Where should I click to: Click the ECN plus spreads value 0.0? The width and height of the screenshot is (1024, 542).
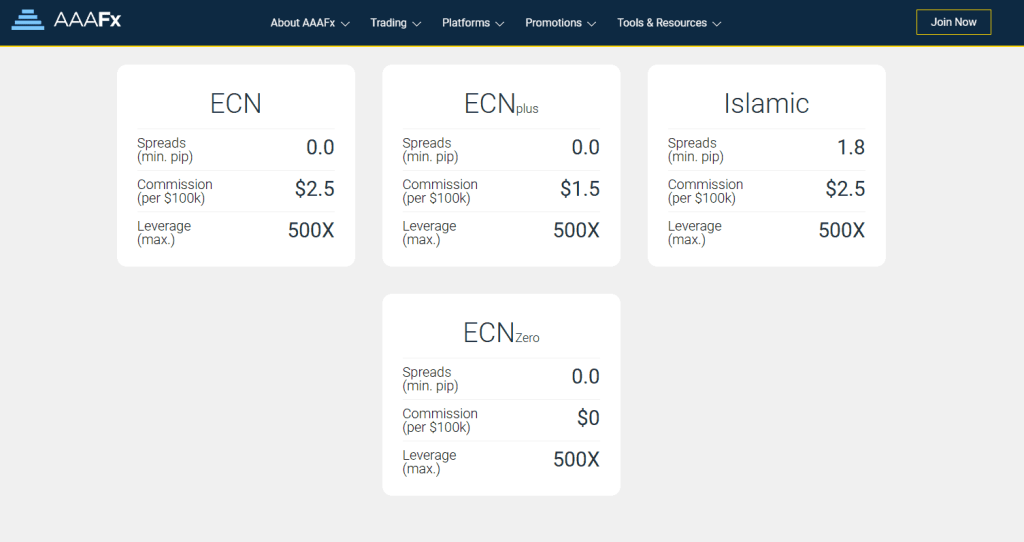click(x=586, y=148)
